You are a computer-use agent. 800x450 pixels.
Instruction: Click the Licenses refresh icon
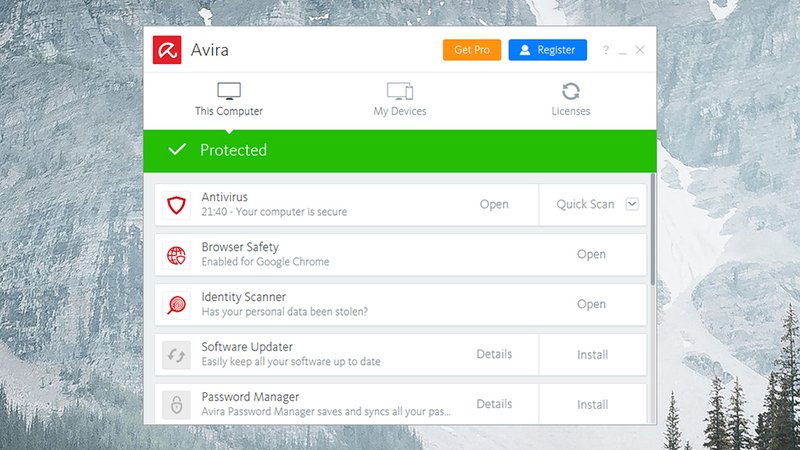[x=570, y=91]
